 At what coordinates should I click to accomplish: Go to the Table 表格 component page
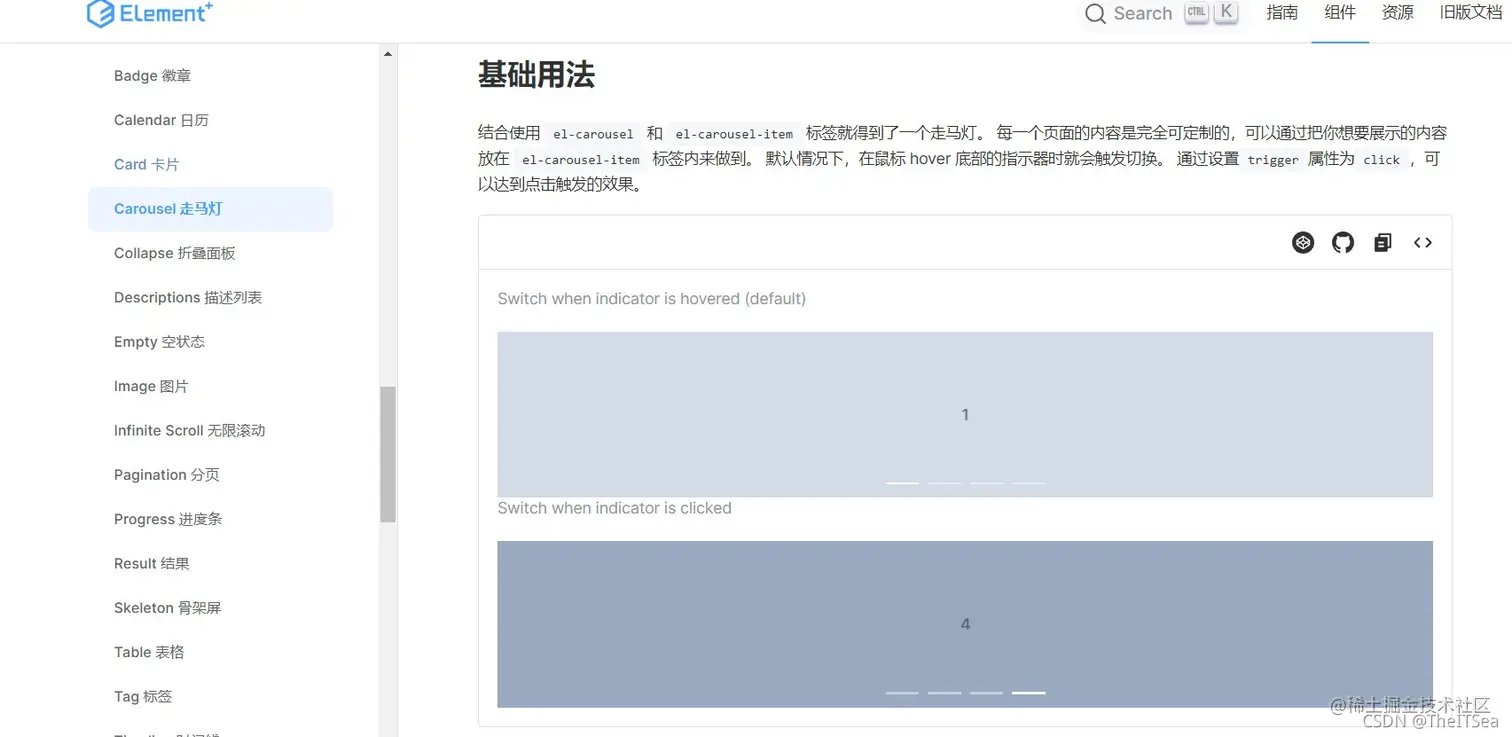tap(149, 652)
